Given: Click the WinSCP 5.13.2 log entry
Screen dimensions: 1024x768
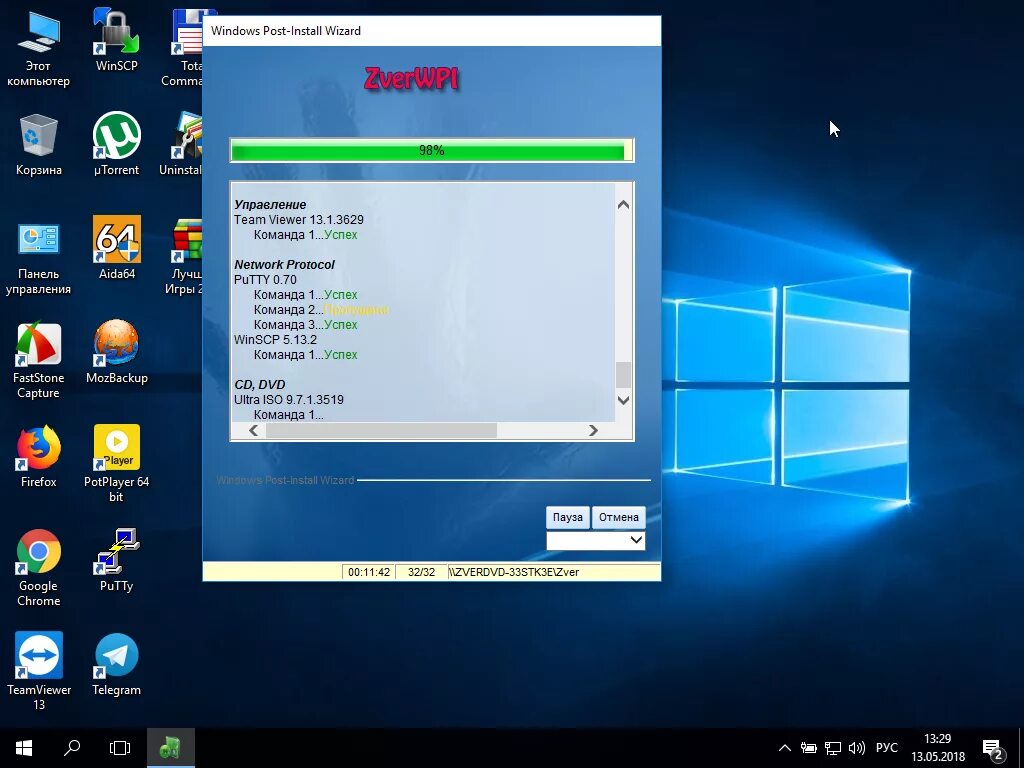Looking at the screenshot, I should 275,340.
